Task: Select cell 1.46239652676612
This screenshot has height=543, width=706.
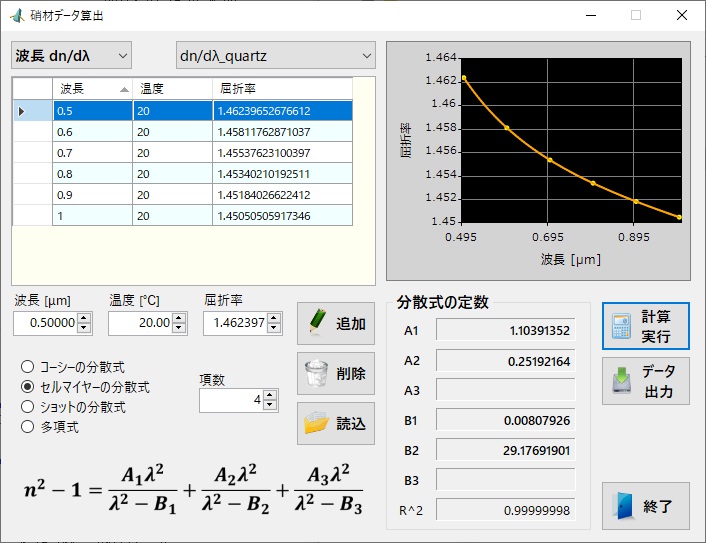Action: (282, 111)
